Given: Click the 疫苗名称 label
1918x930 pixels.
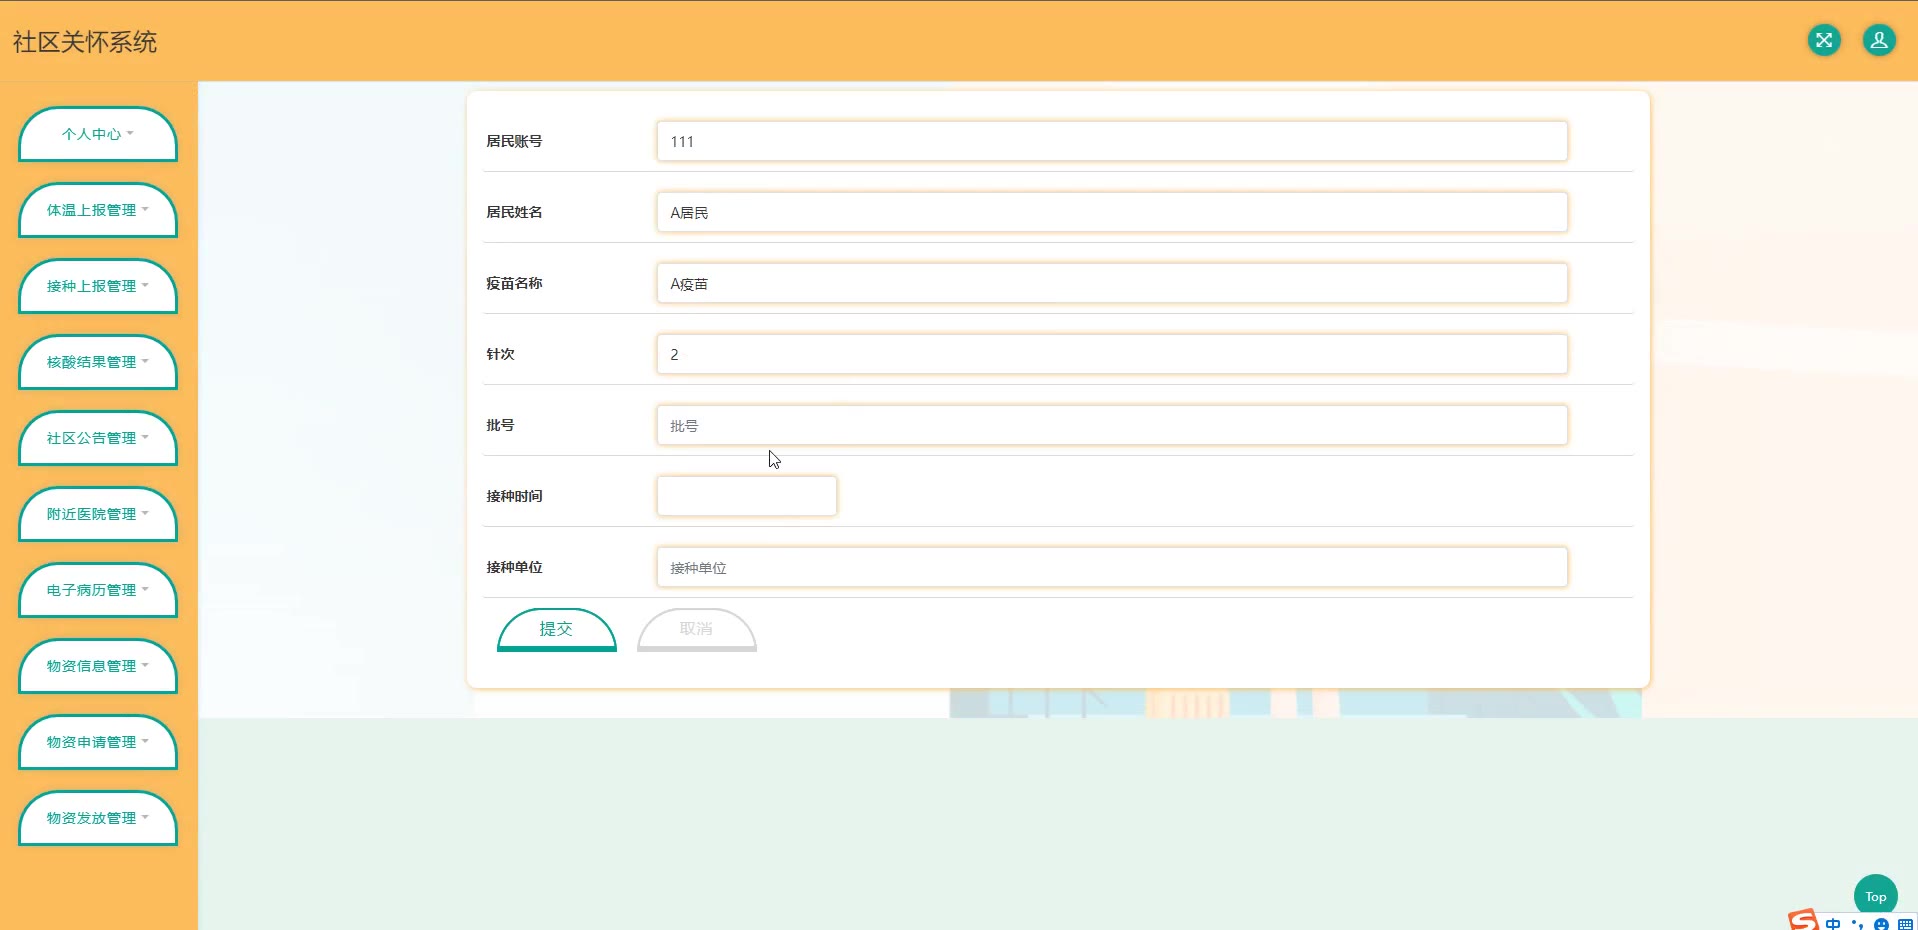Looking at the screenshot, I should (514, 283).
